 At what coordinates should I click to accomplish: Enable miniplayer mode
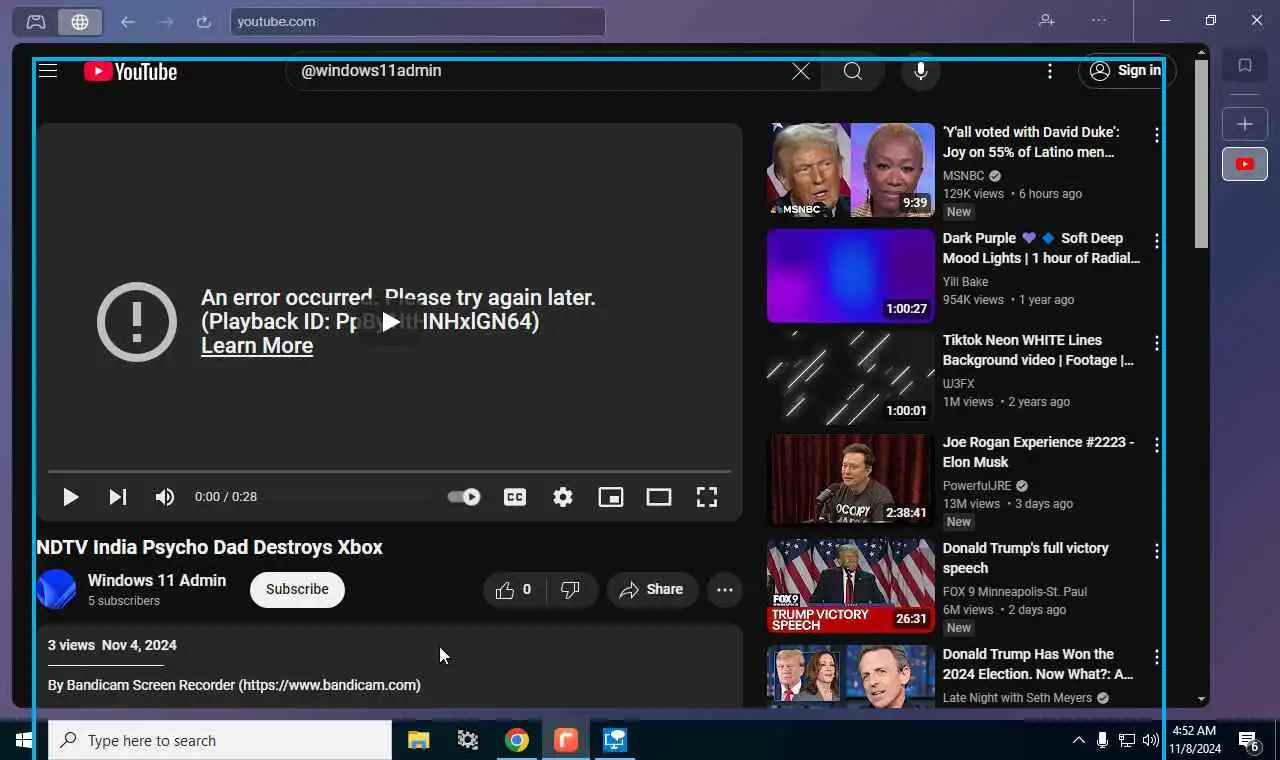611,497
